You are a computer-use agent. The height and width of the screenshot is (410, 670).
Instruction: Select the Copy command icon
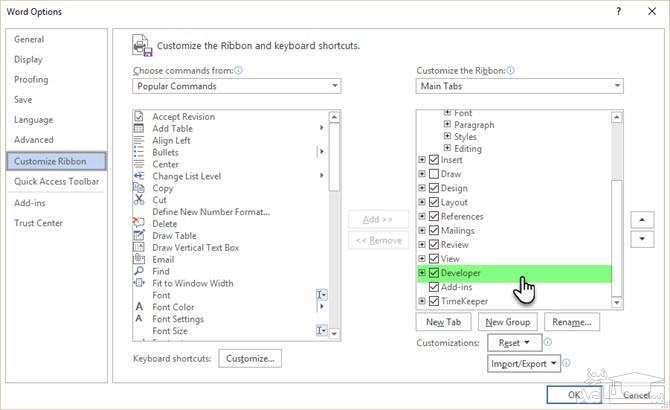pos(139,188)
